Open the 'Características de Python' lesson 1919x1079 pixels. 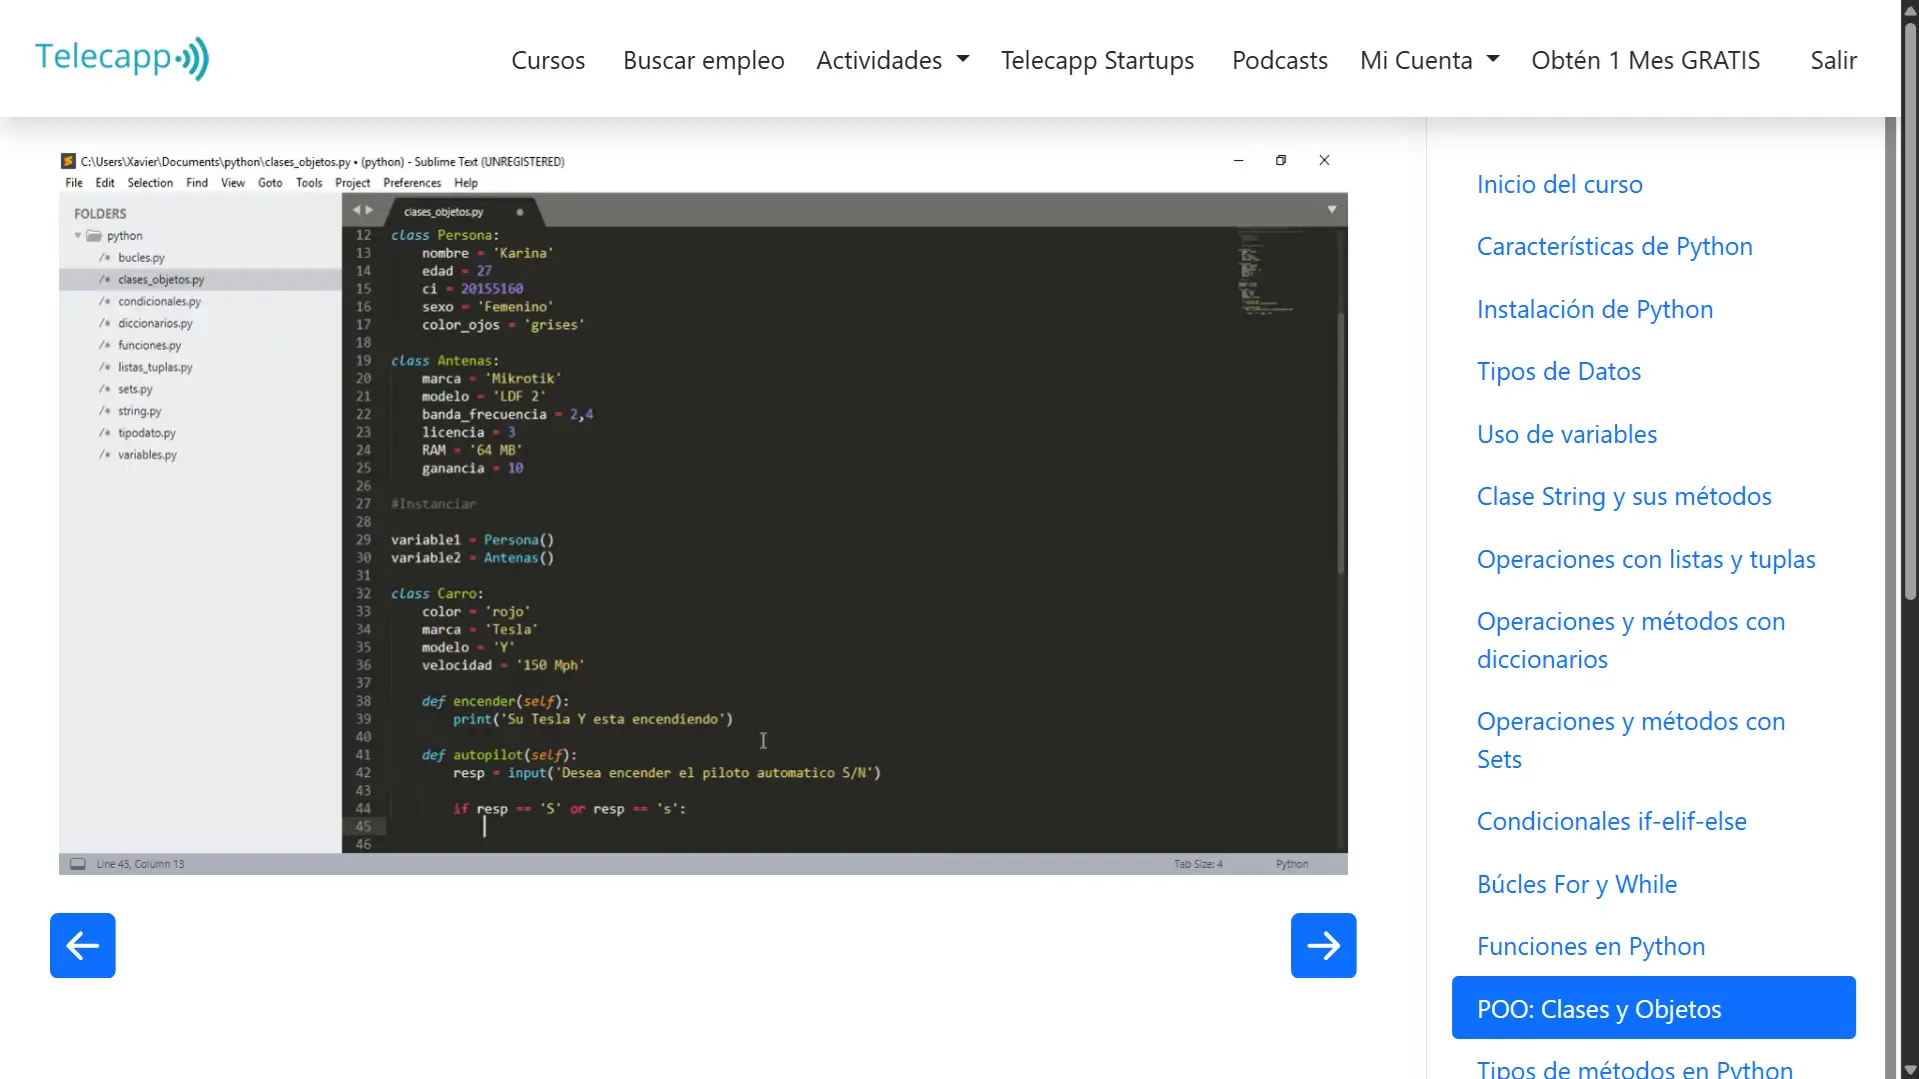pyautogui.click(x=1613, y=246)
